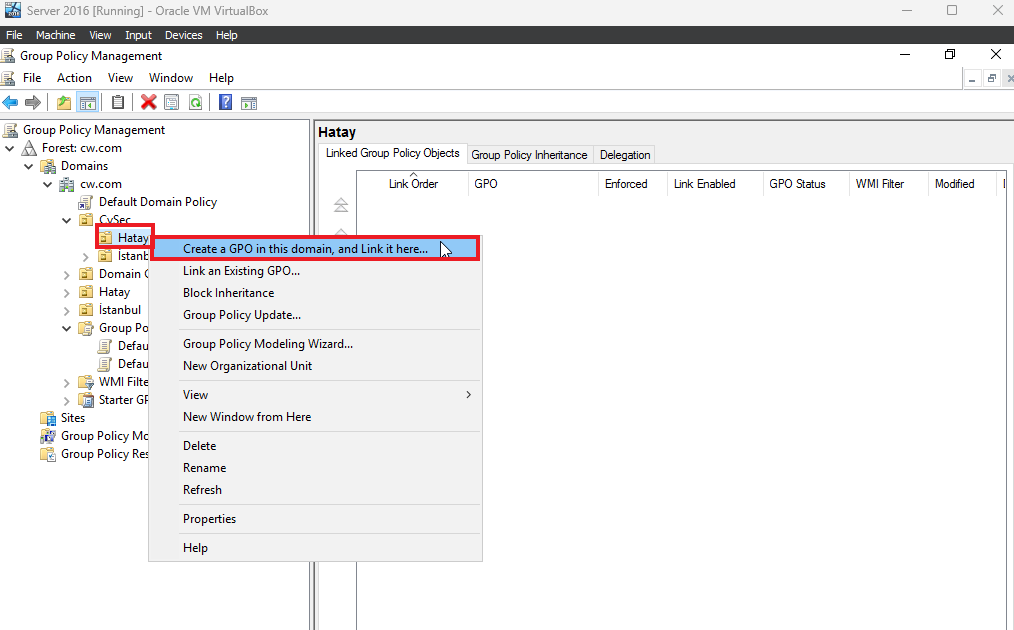
Task: Switch to the Delegation tab
Action: (625, 155)
